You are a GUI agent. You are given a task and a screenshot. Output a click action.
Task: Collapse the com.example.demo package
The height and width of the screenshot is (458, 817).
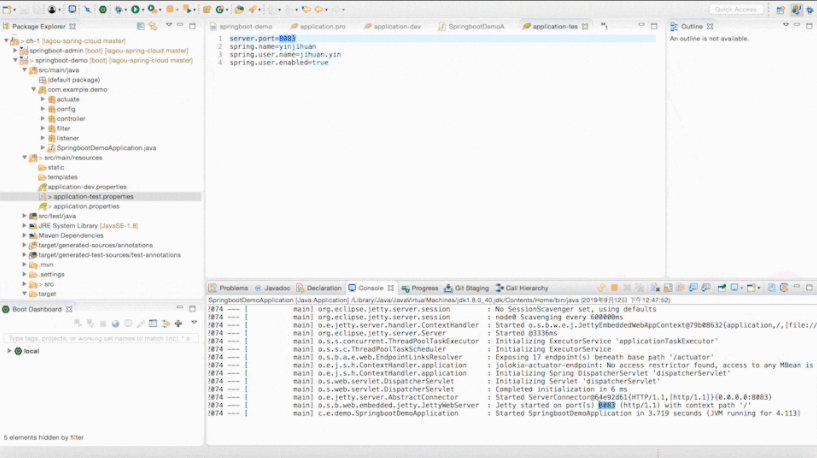(34, 89)
